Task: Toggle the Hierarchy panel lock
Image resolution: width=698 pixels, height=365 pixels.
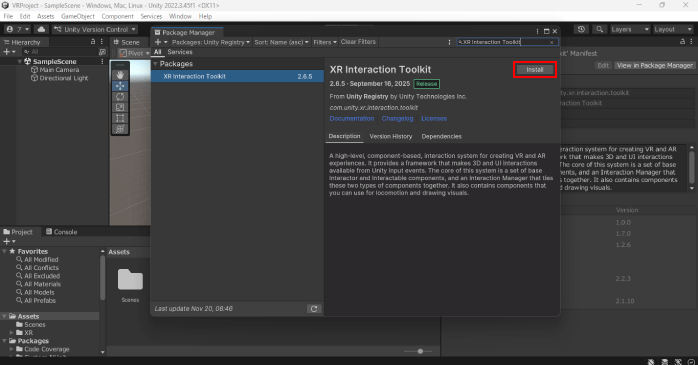Action: (93, 41)
